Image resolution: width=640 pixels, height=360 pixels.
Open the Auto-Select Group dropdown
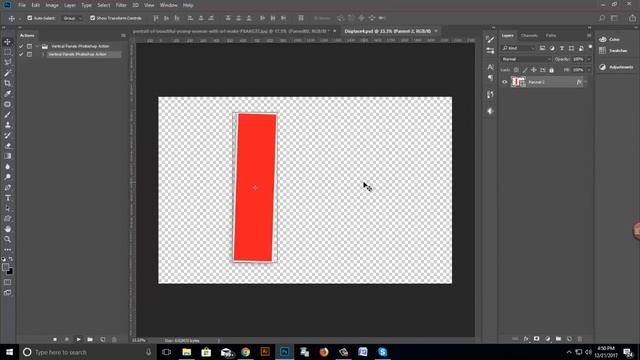click(x=72, y=18)
